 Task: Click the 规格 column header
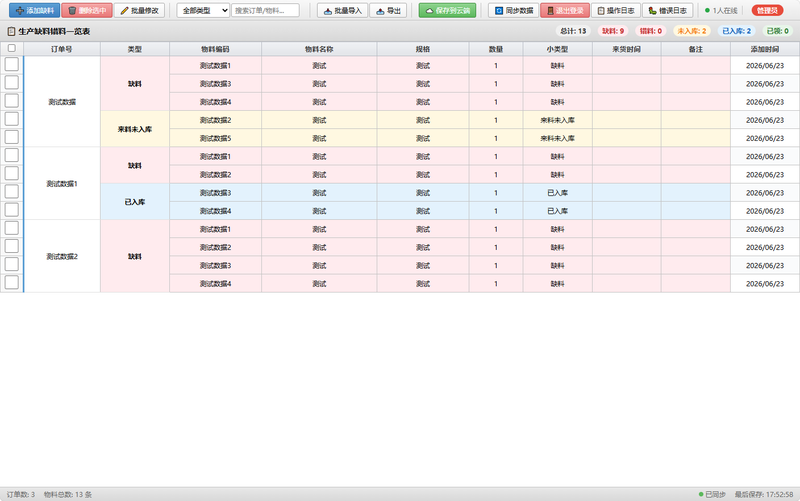click(423, 49)
